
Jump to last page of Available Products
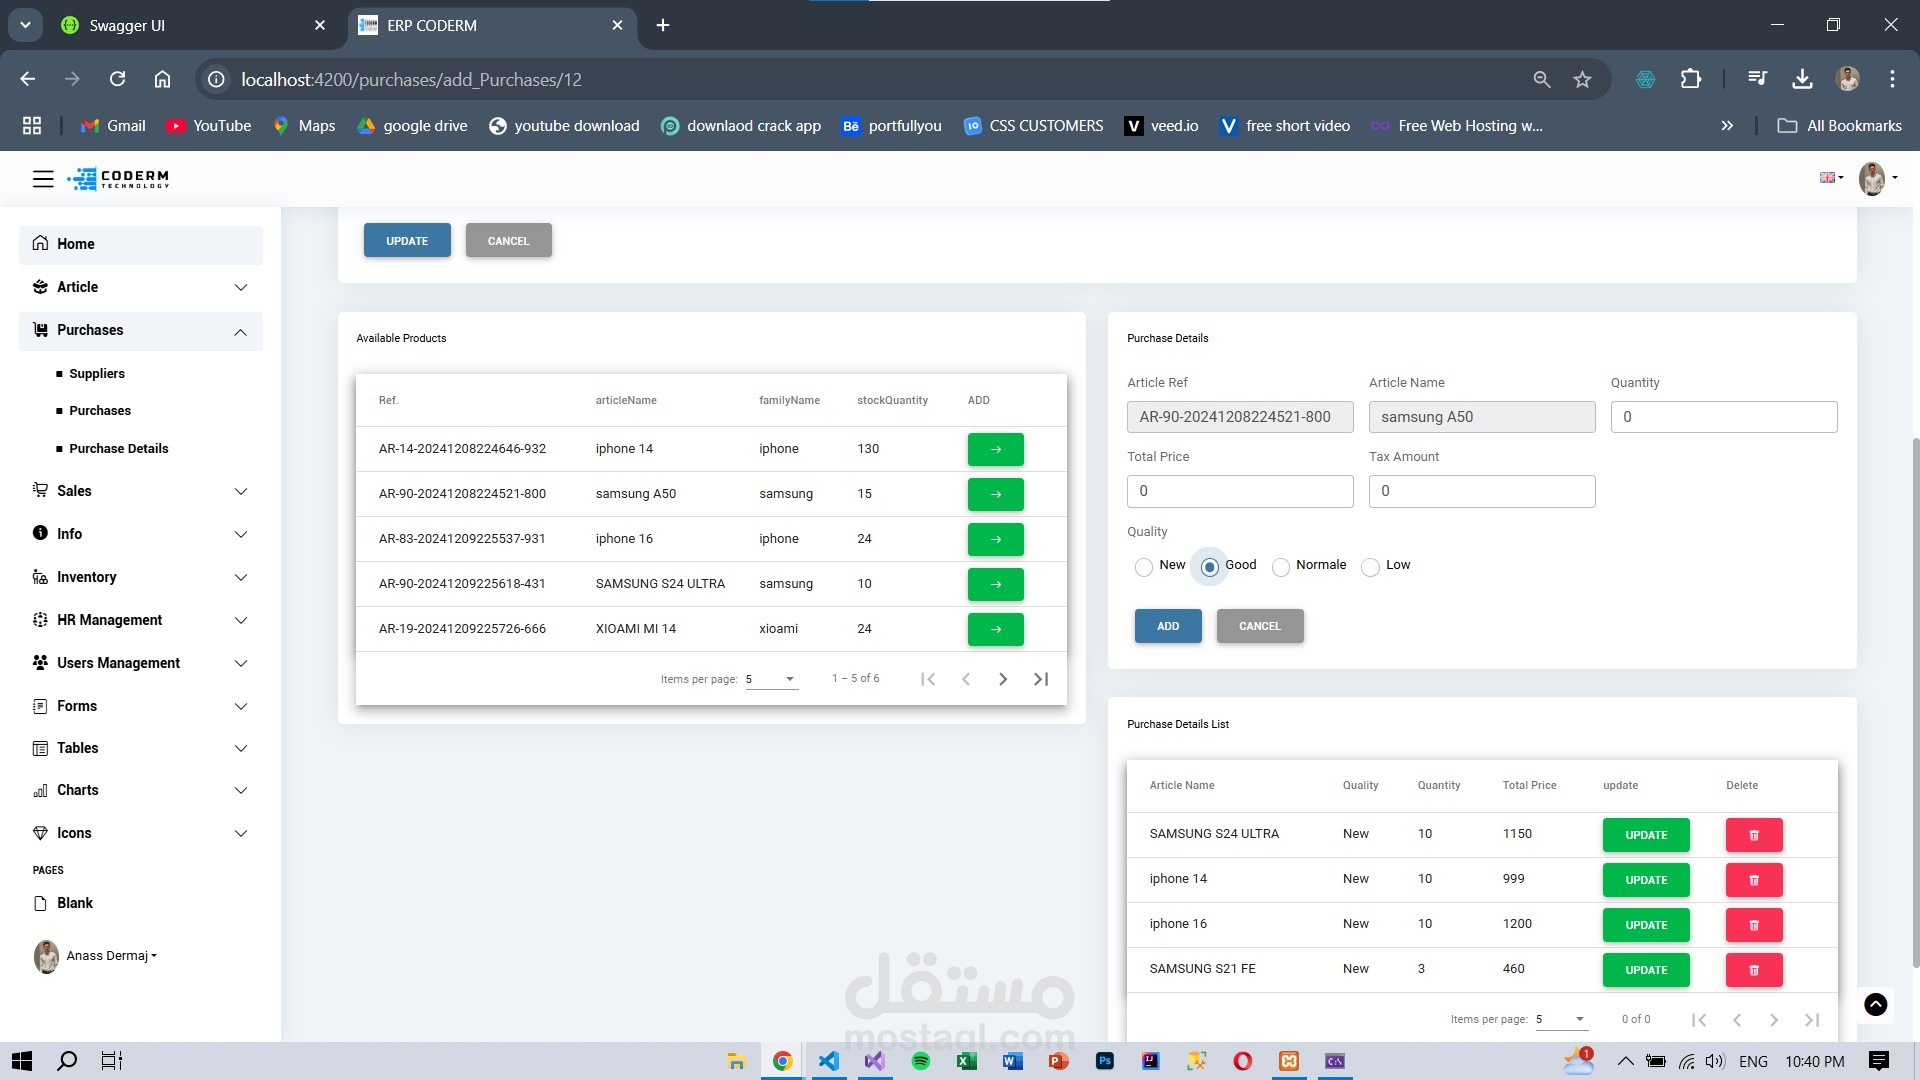pos(1041,679)
